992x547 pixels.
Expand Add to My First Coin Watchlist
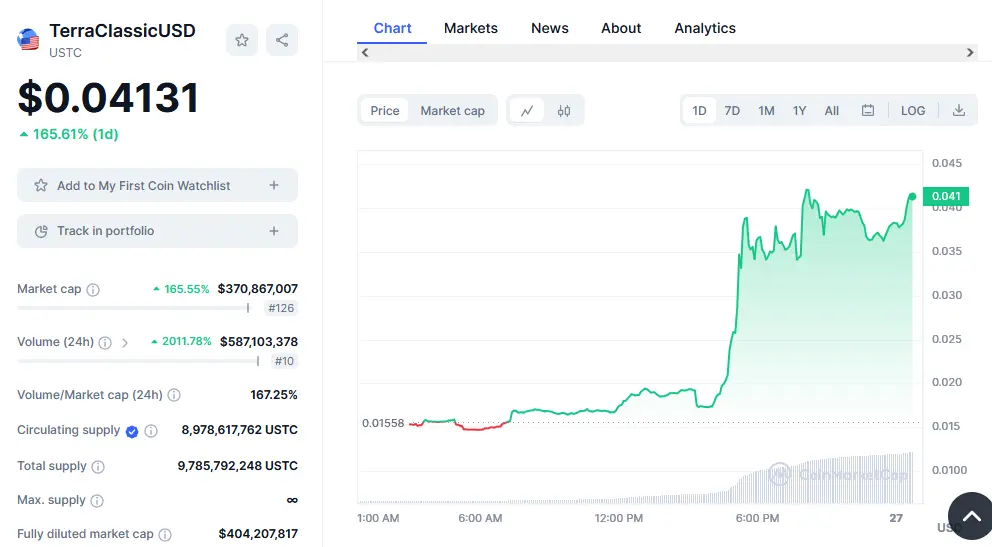pyautogui.click(x=274, y=186)
